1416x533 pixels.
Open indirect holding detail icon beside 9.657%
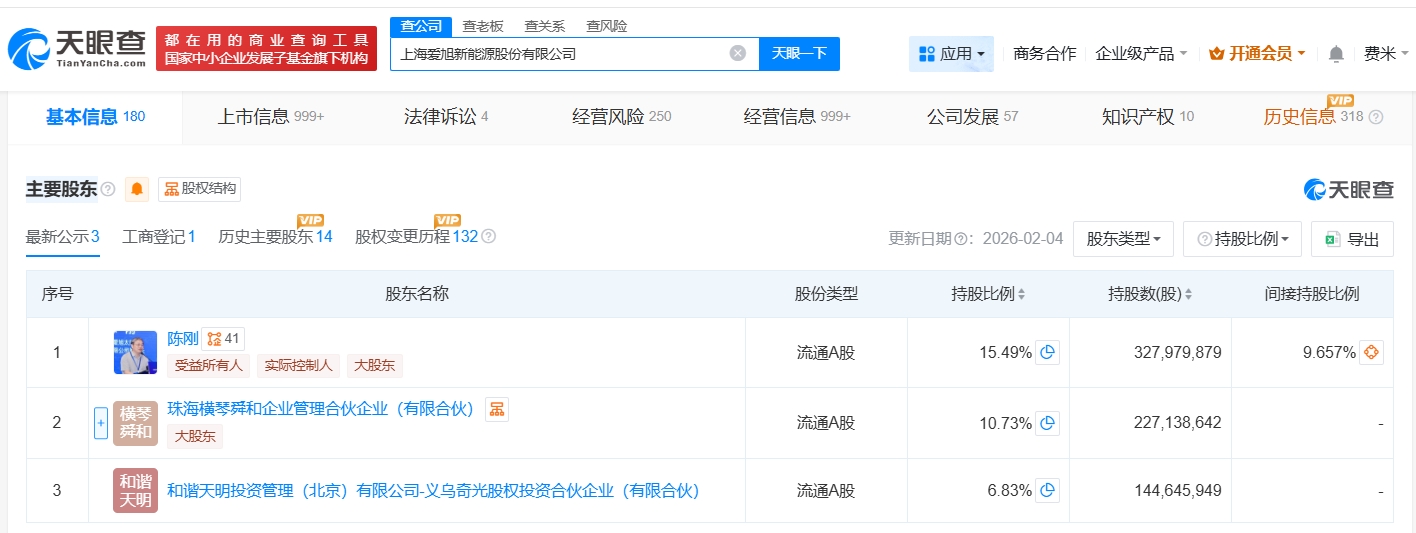click(1371, 352)
